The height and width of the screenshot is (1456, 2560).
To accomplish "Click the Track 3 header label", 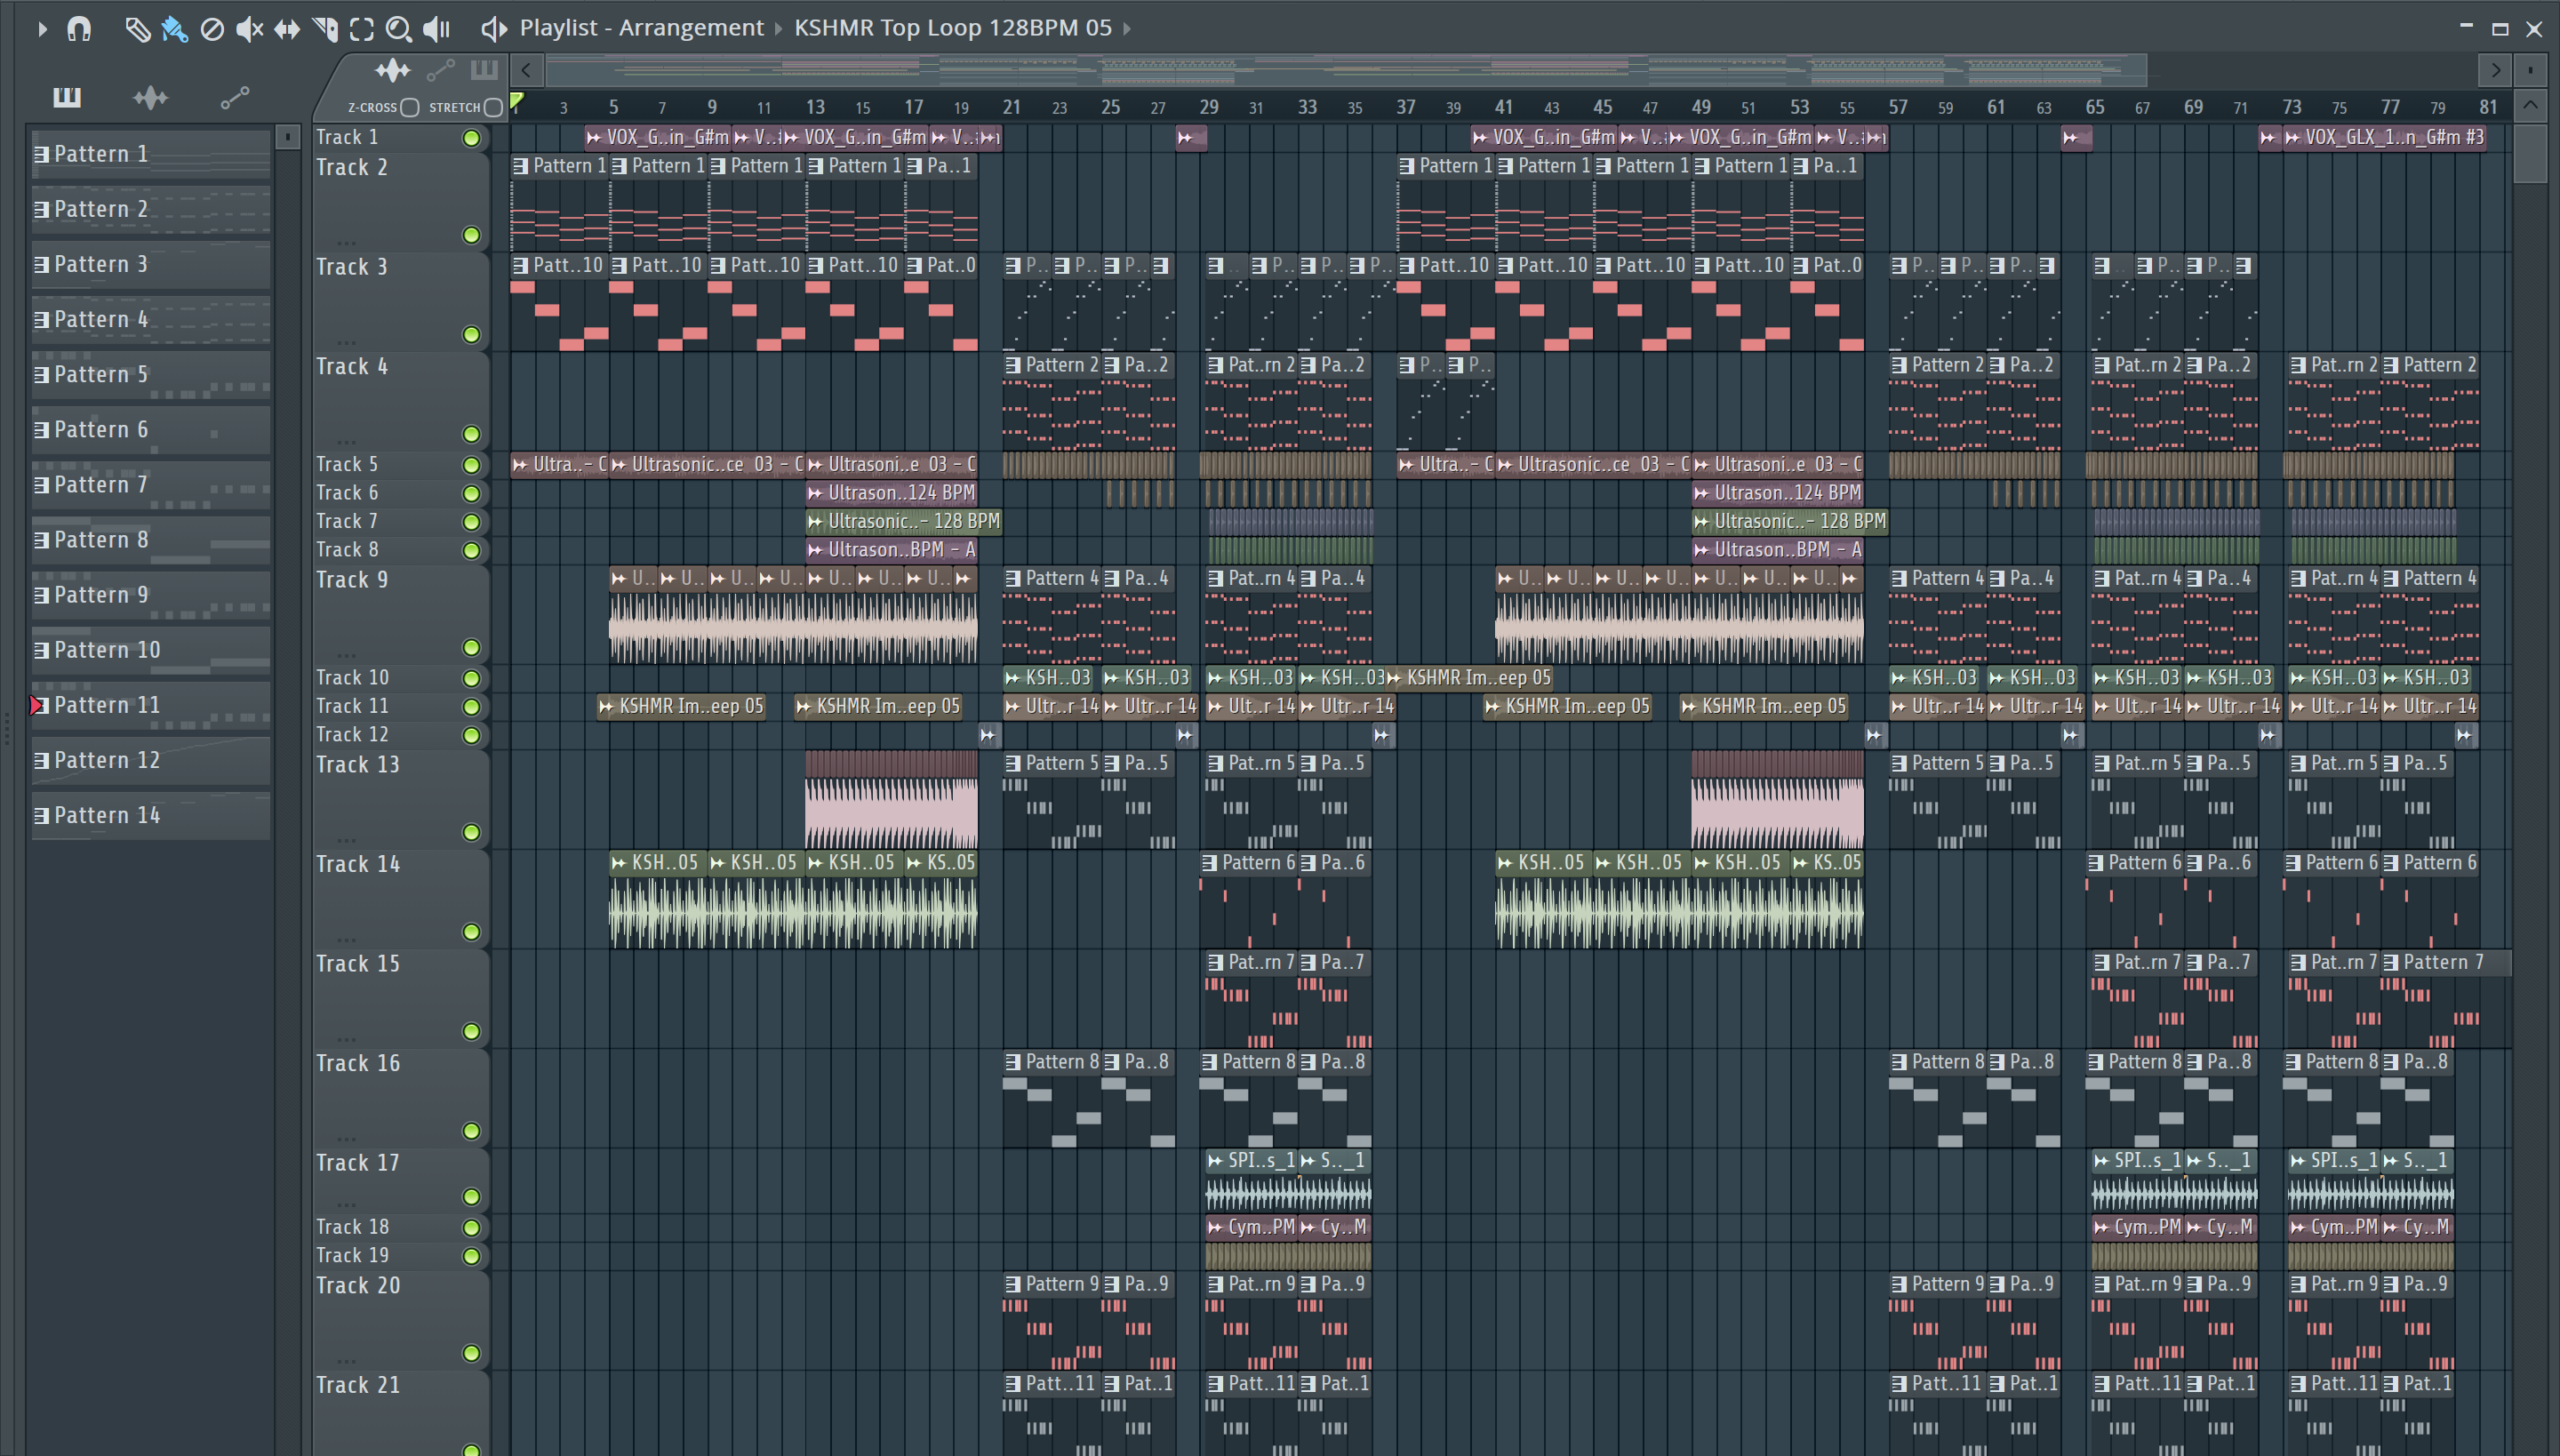I will click(352, 267).
